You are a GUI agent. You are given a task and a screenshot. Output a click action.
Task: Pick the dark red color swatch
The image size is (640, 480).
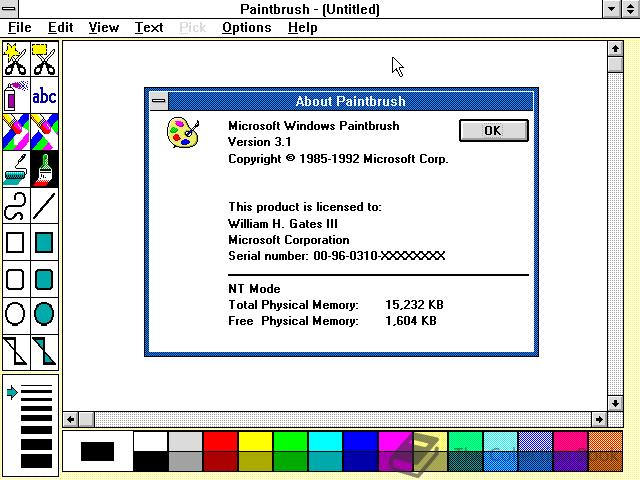point(220,461)
